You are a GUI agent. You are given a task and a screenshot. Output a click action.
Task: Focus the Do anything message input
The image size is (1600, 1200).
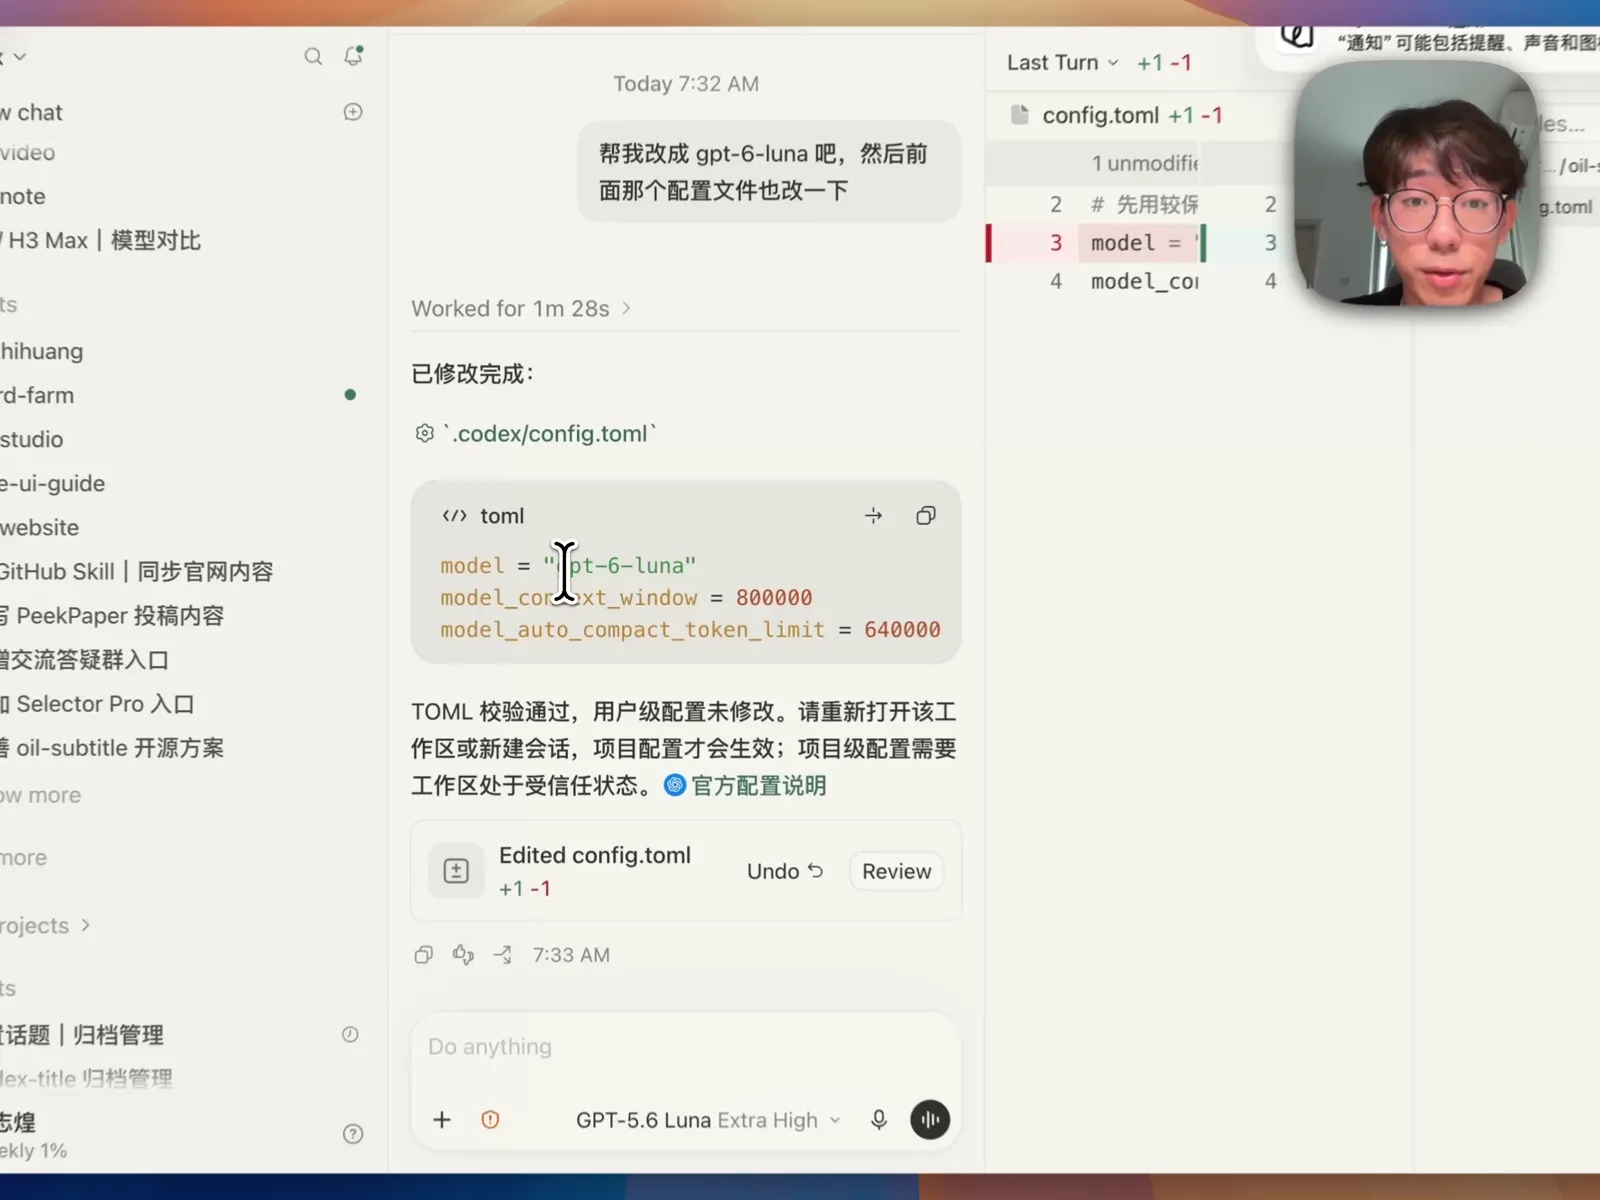686,1047
